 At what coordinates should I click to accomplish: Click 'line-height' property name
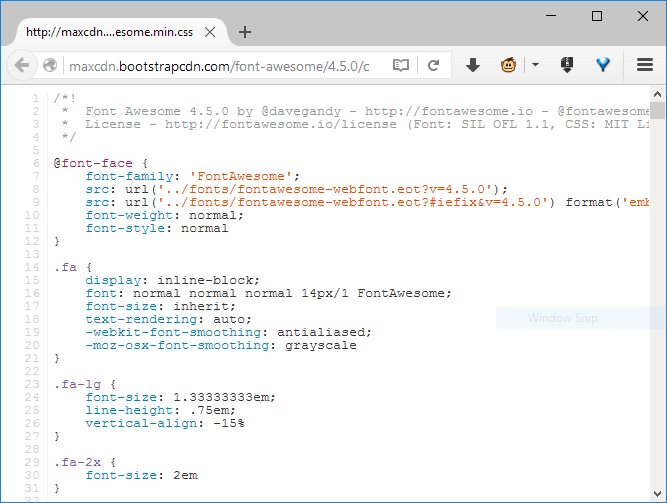(129, 411)
